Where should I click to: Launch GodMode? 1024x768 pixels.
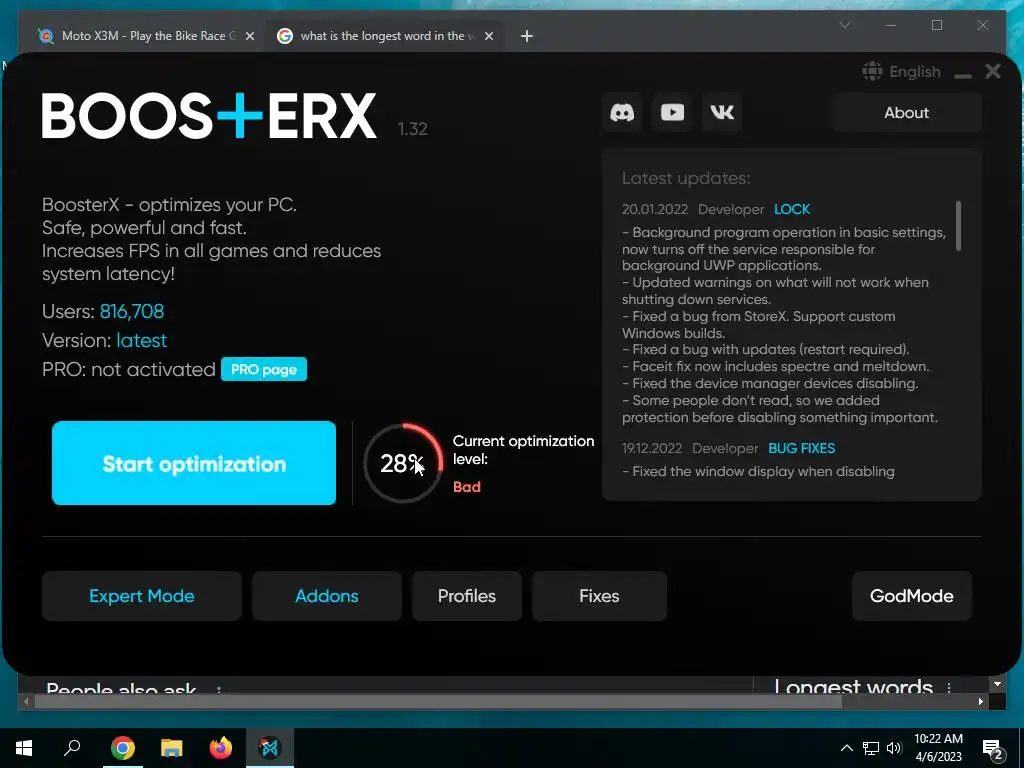(x=912, y=596)
